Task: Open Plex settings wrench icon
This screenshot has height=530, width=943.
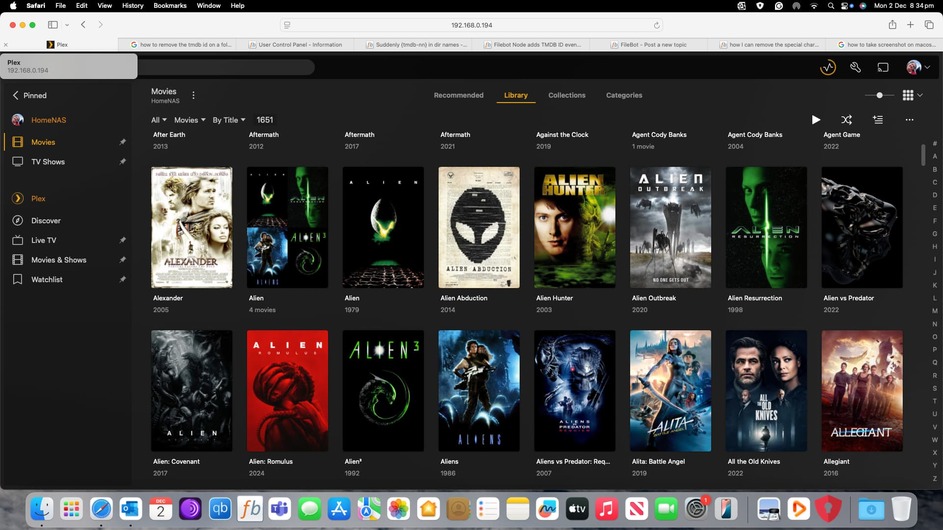Action: 855,67
